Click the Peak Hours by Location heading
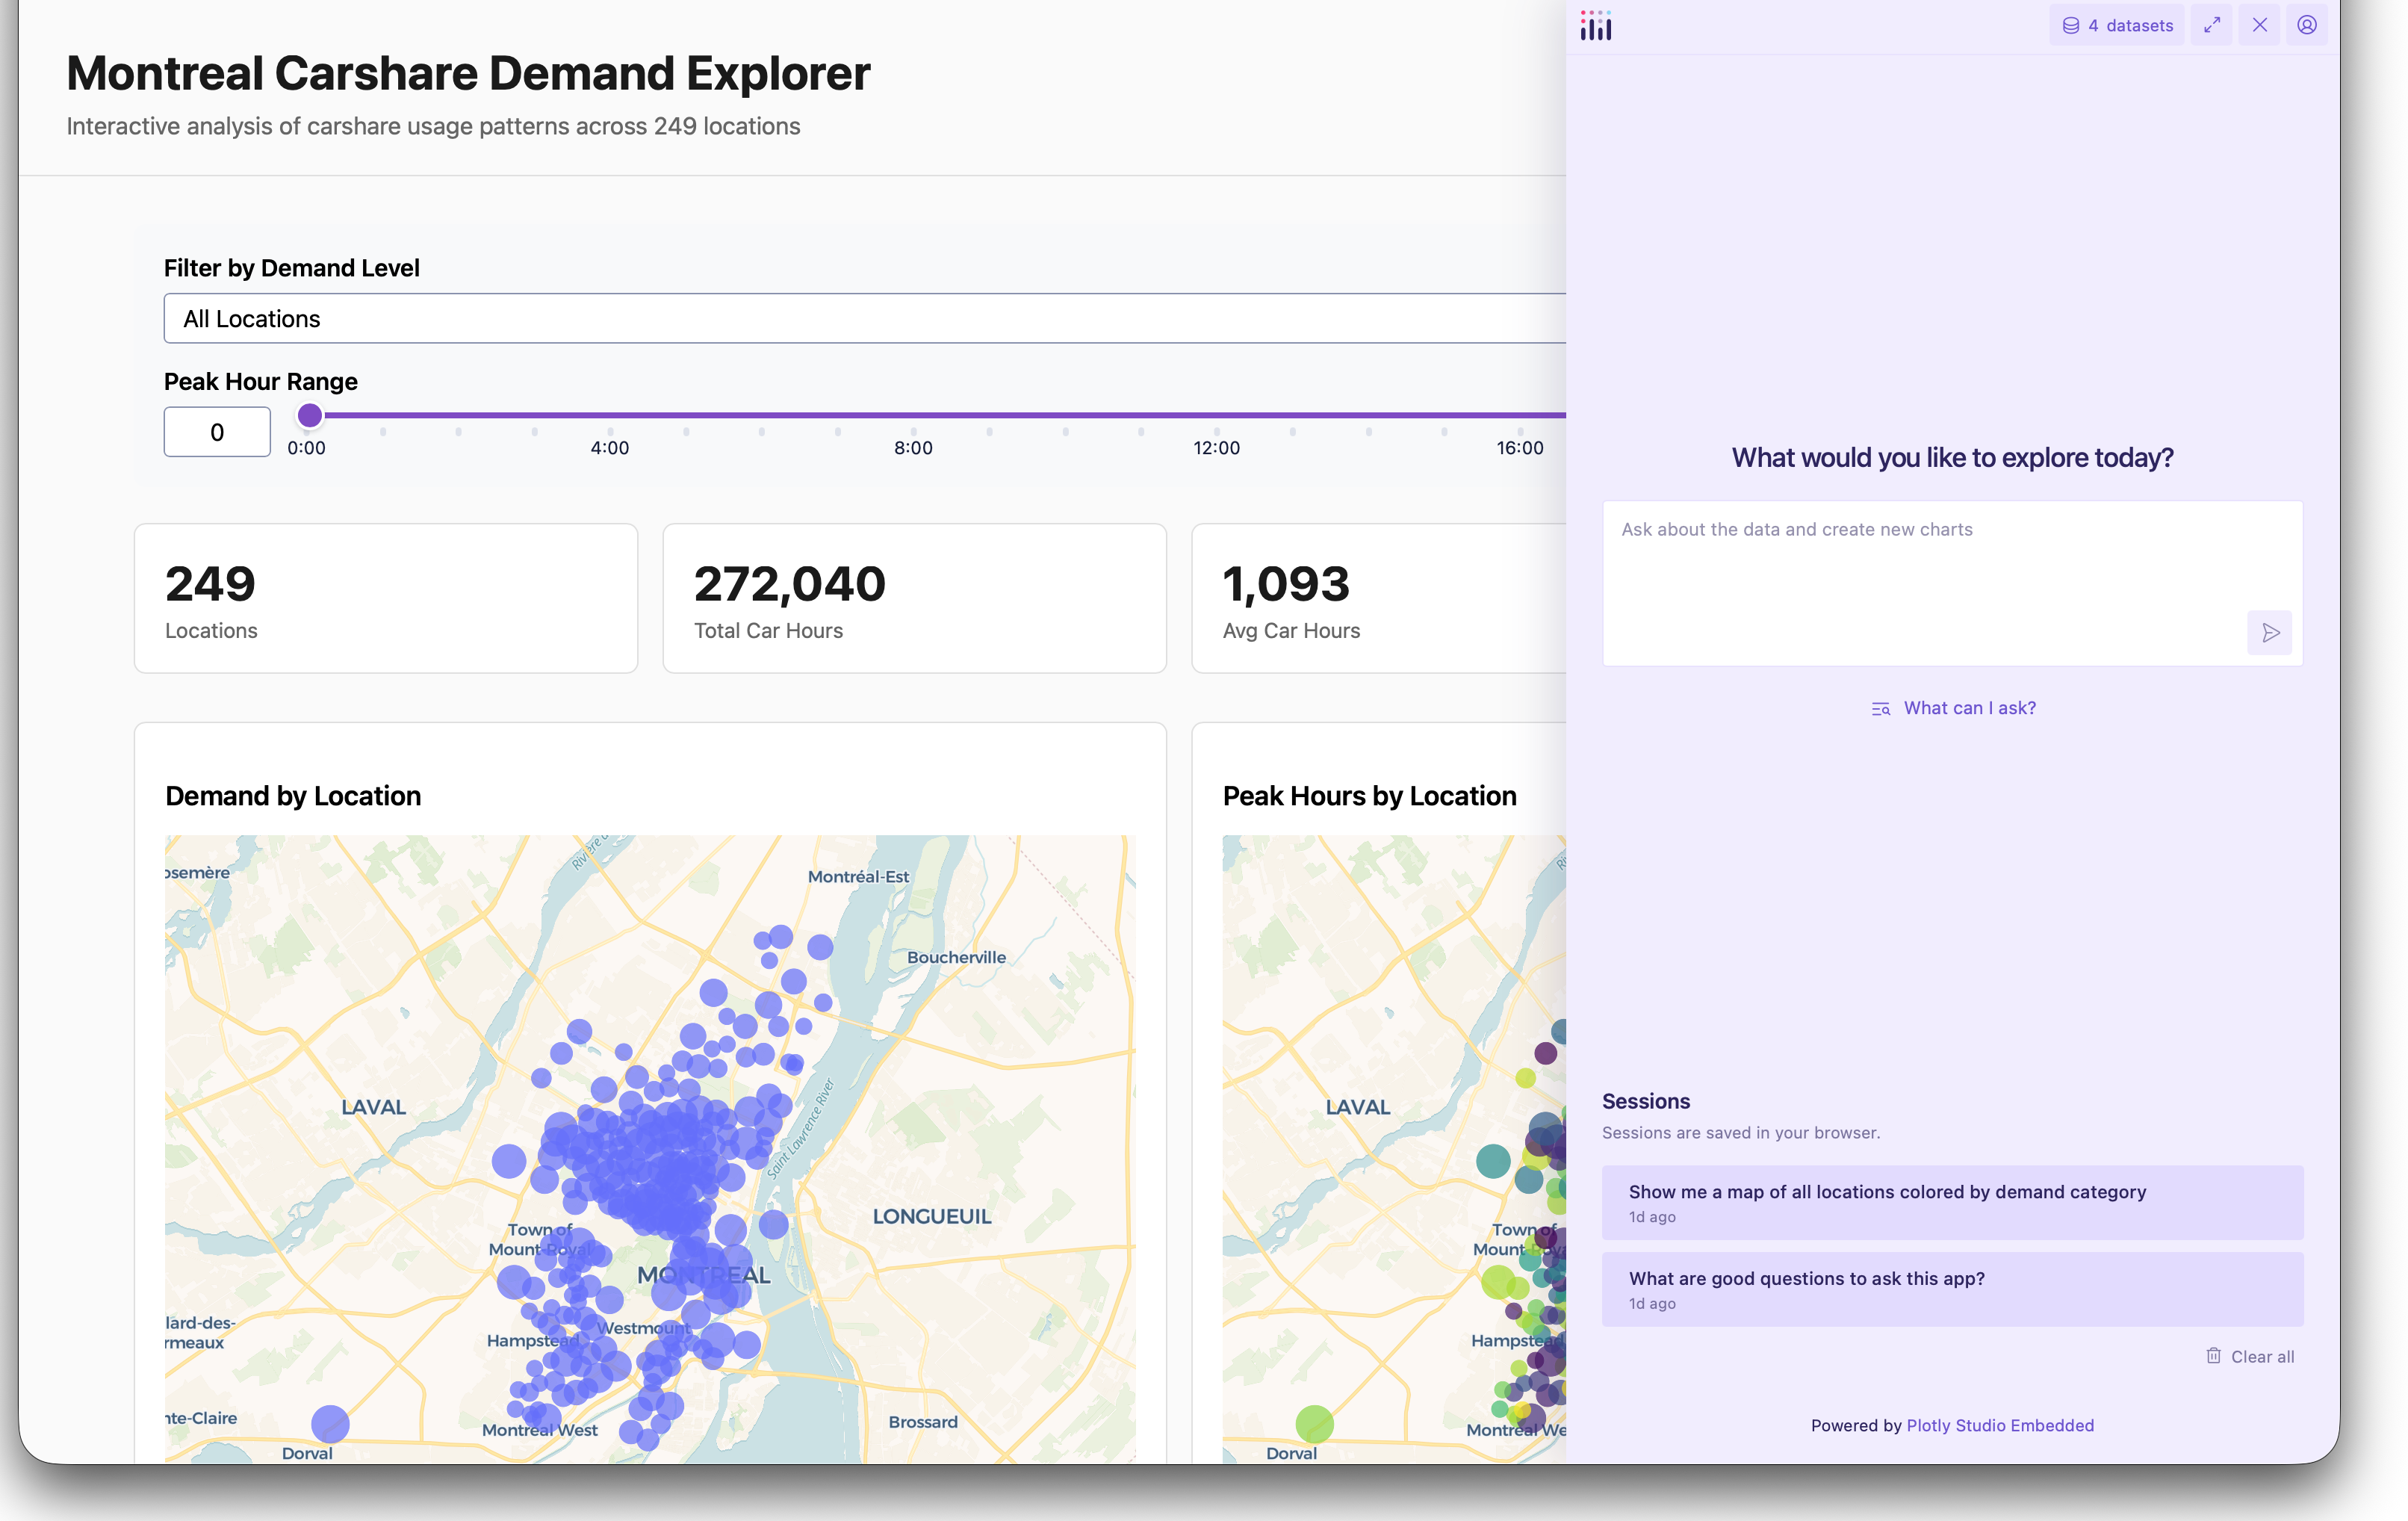Image resolution: width=2408 pixels, height=1521 pixels. (1369, 796)
